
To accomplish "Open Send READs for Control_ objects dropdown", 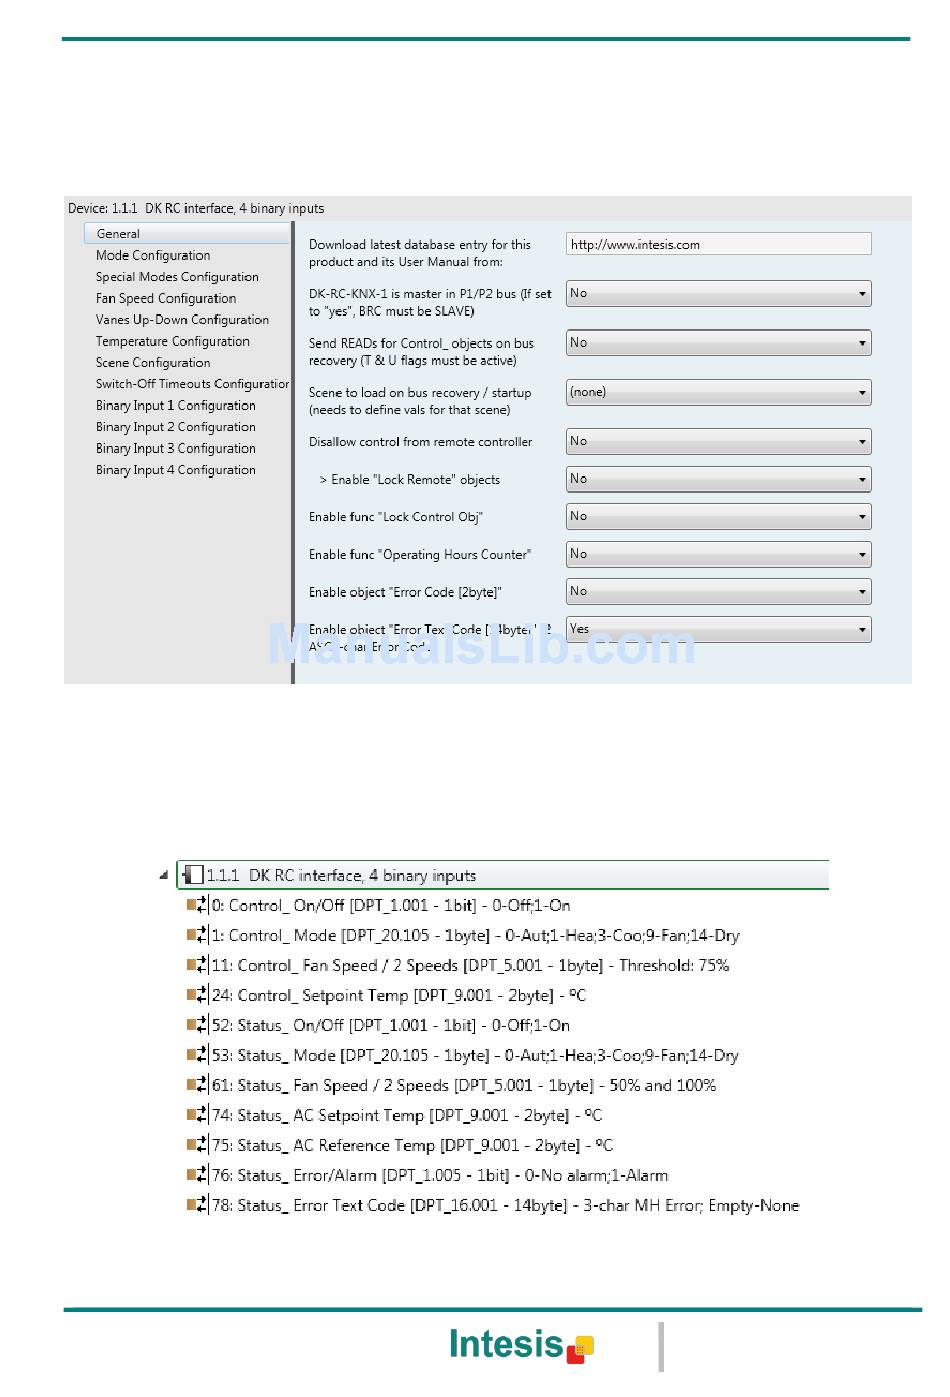I will (x=718, y=343).
